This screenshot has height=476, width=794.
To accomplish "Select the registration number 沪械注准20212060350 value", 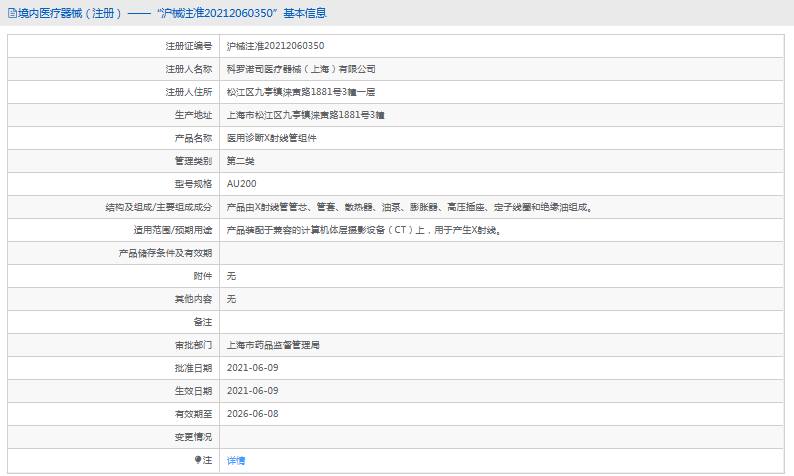I will (275, 46).
